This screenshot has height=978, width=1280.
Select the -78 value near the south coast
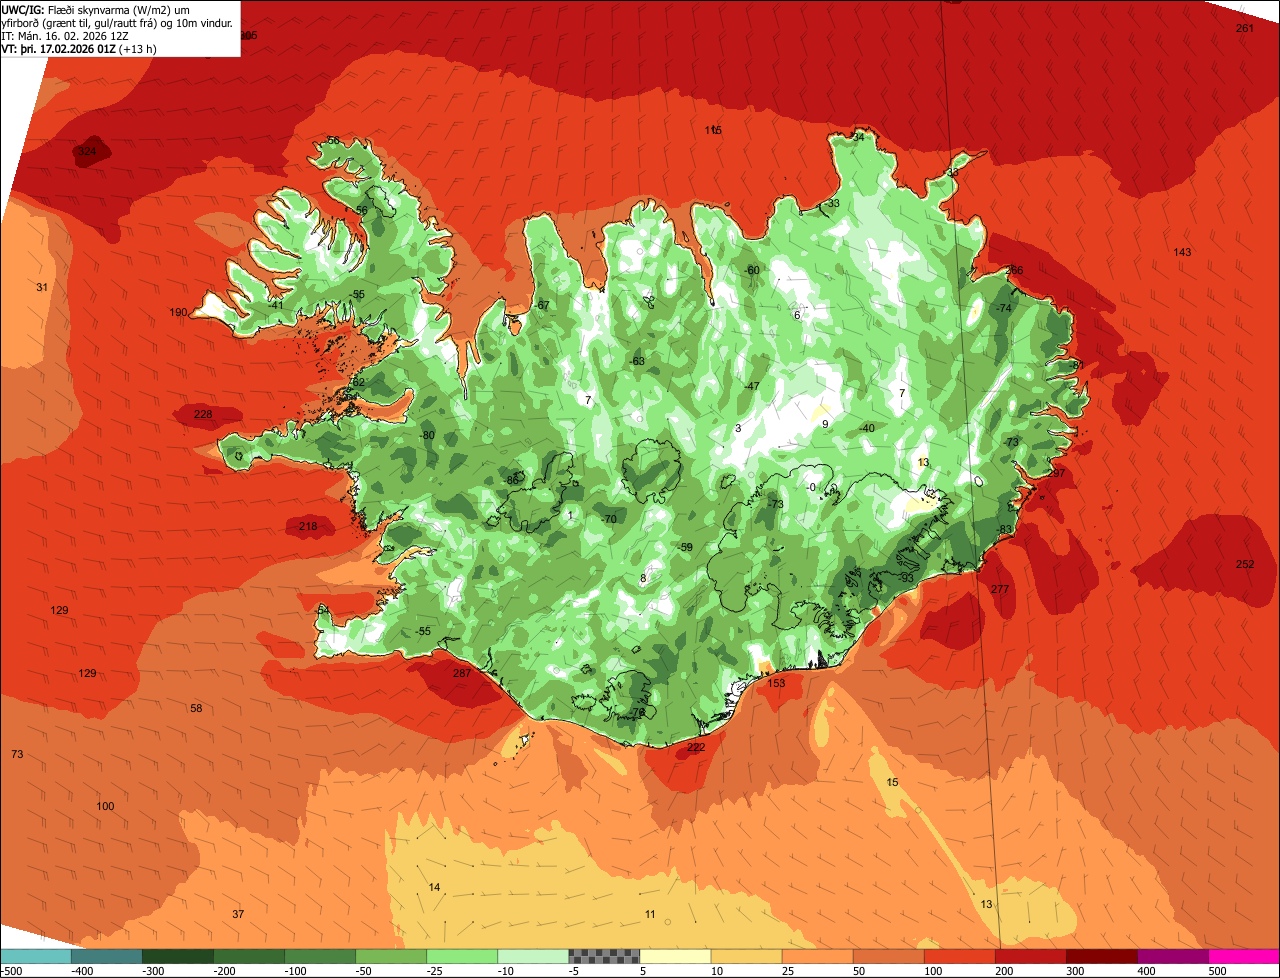pos(637,712)
